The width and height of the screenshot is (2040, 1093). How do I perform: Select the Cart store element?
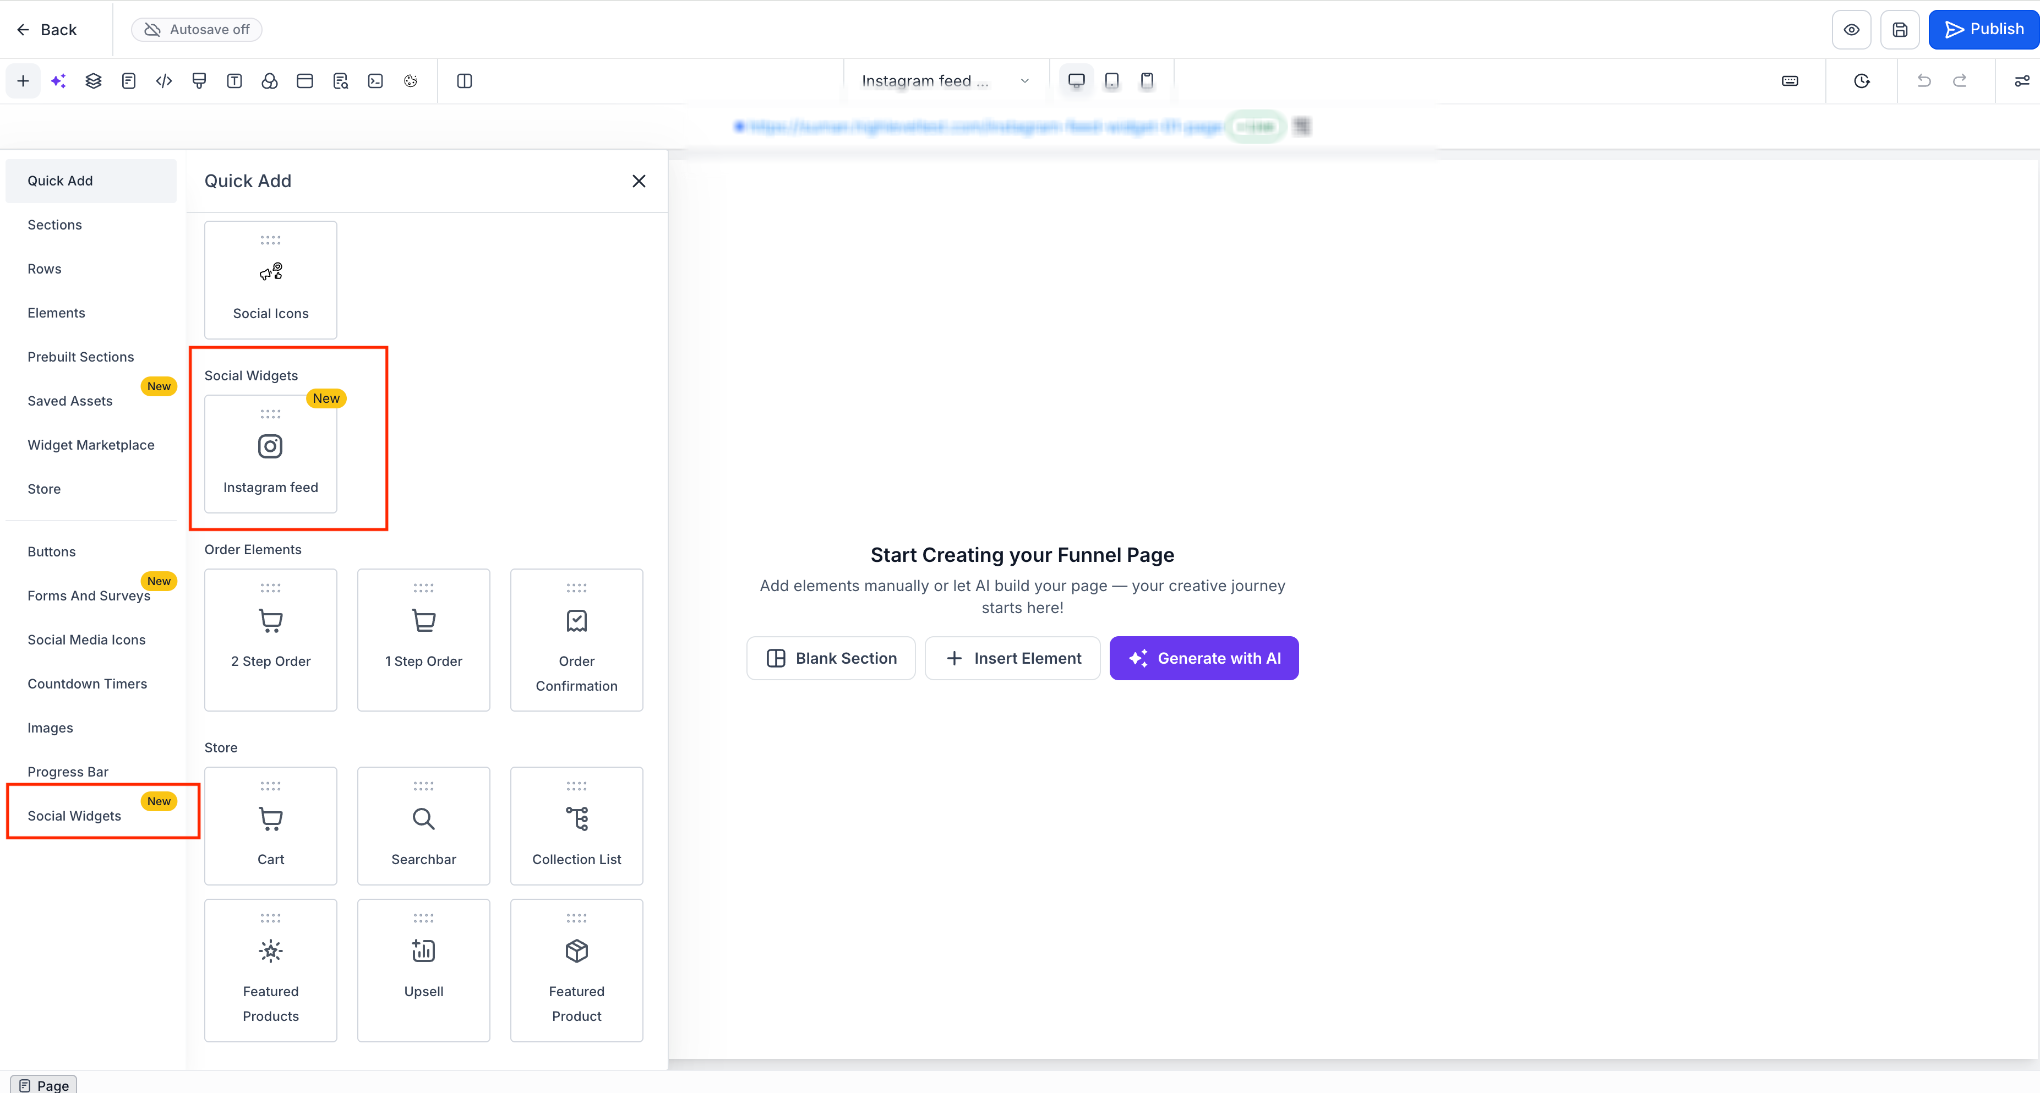pyautogui.click(x=271, y=826)
